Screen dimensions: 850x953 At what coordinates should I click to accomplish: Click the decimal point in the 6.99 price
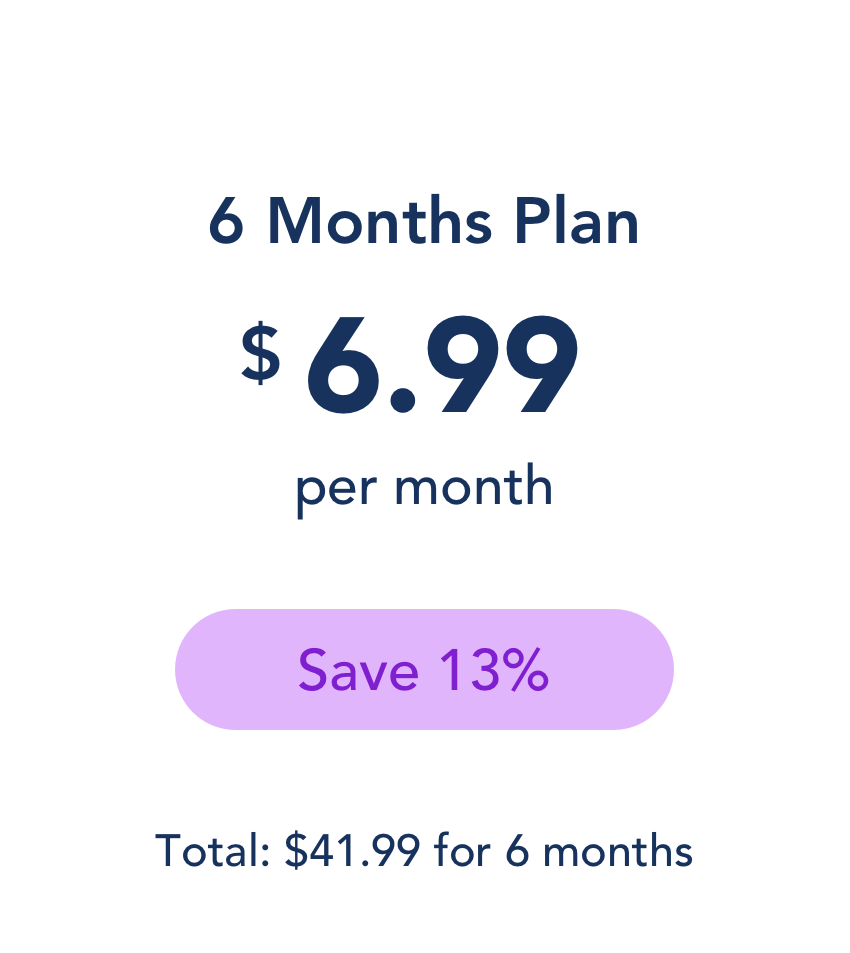(x=402, y=401)
